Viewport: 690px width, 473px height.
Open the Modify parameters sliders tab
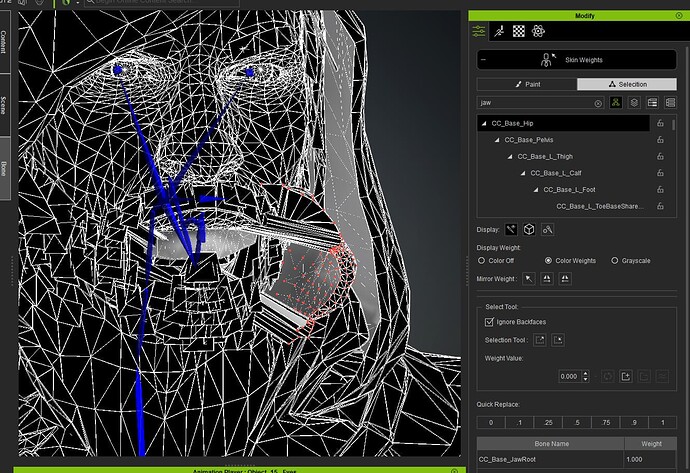tap(479, 31)
